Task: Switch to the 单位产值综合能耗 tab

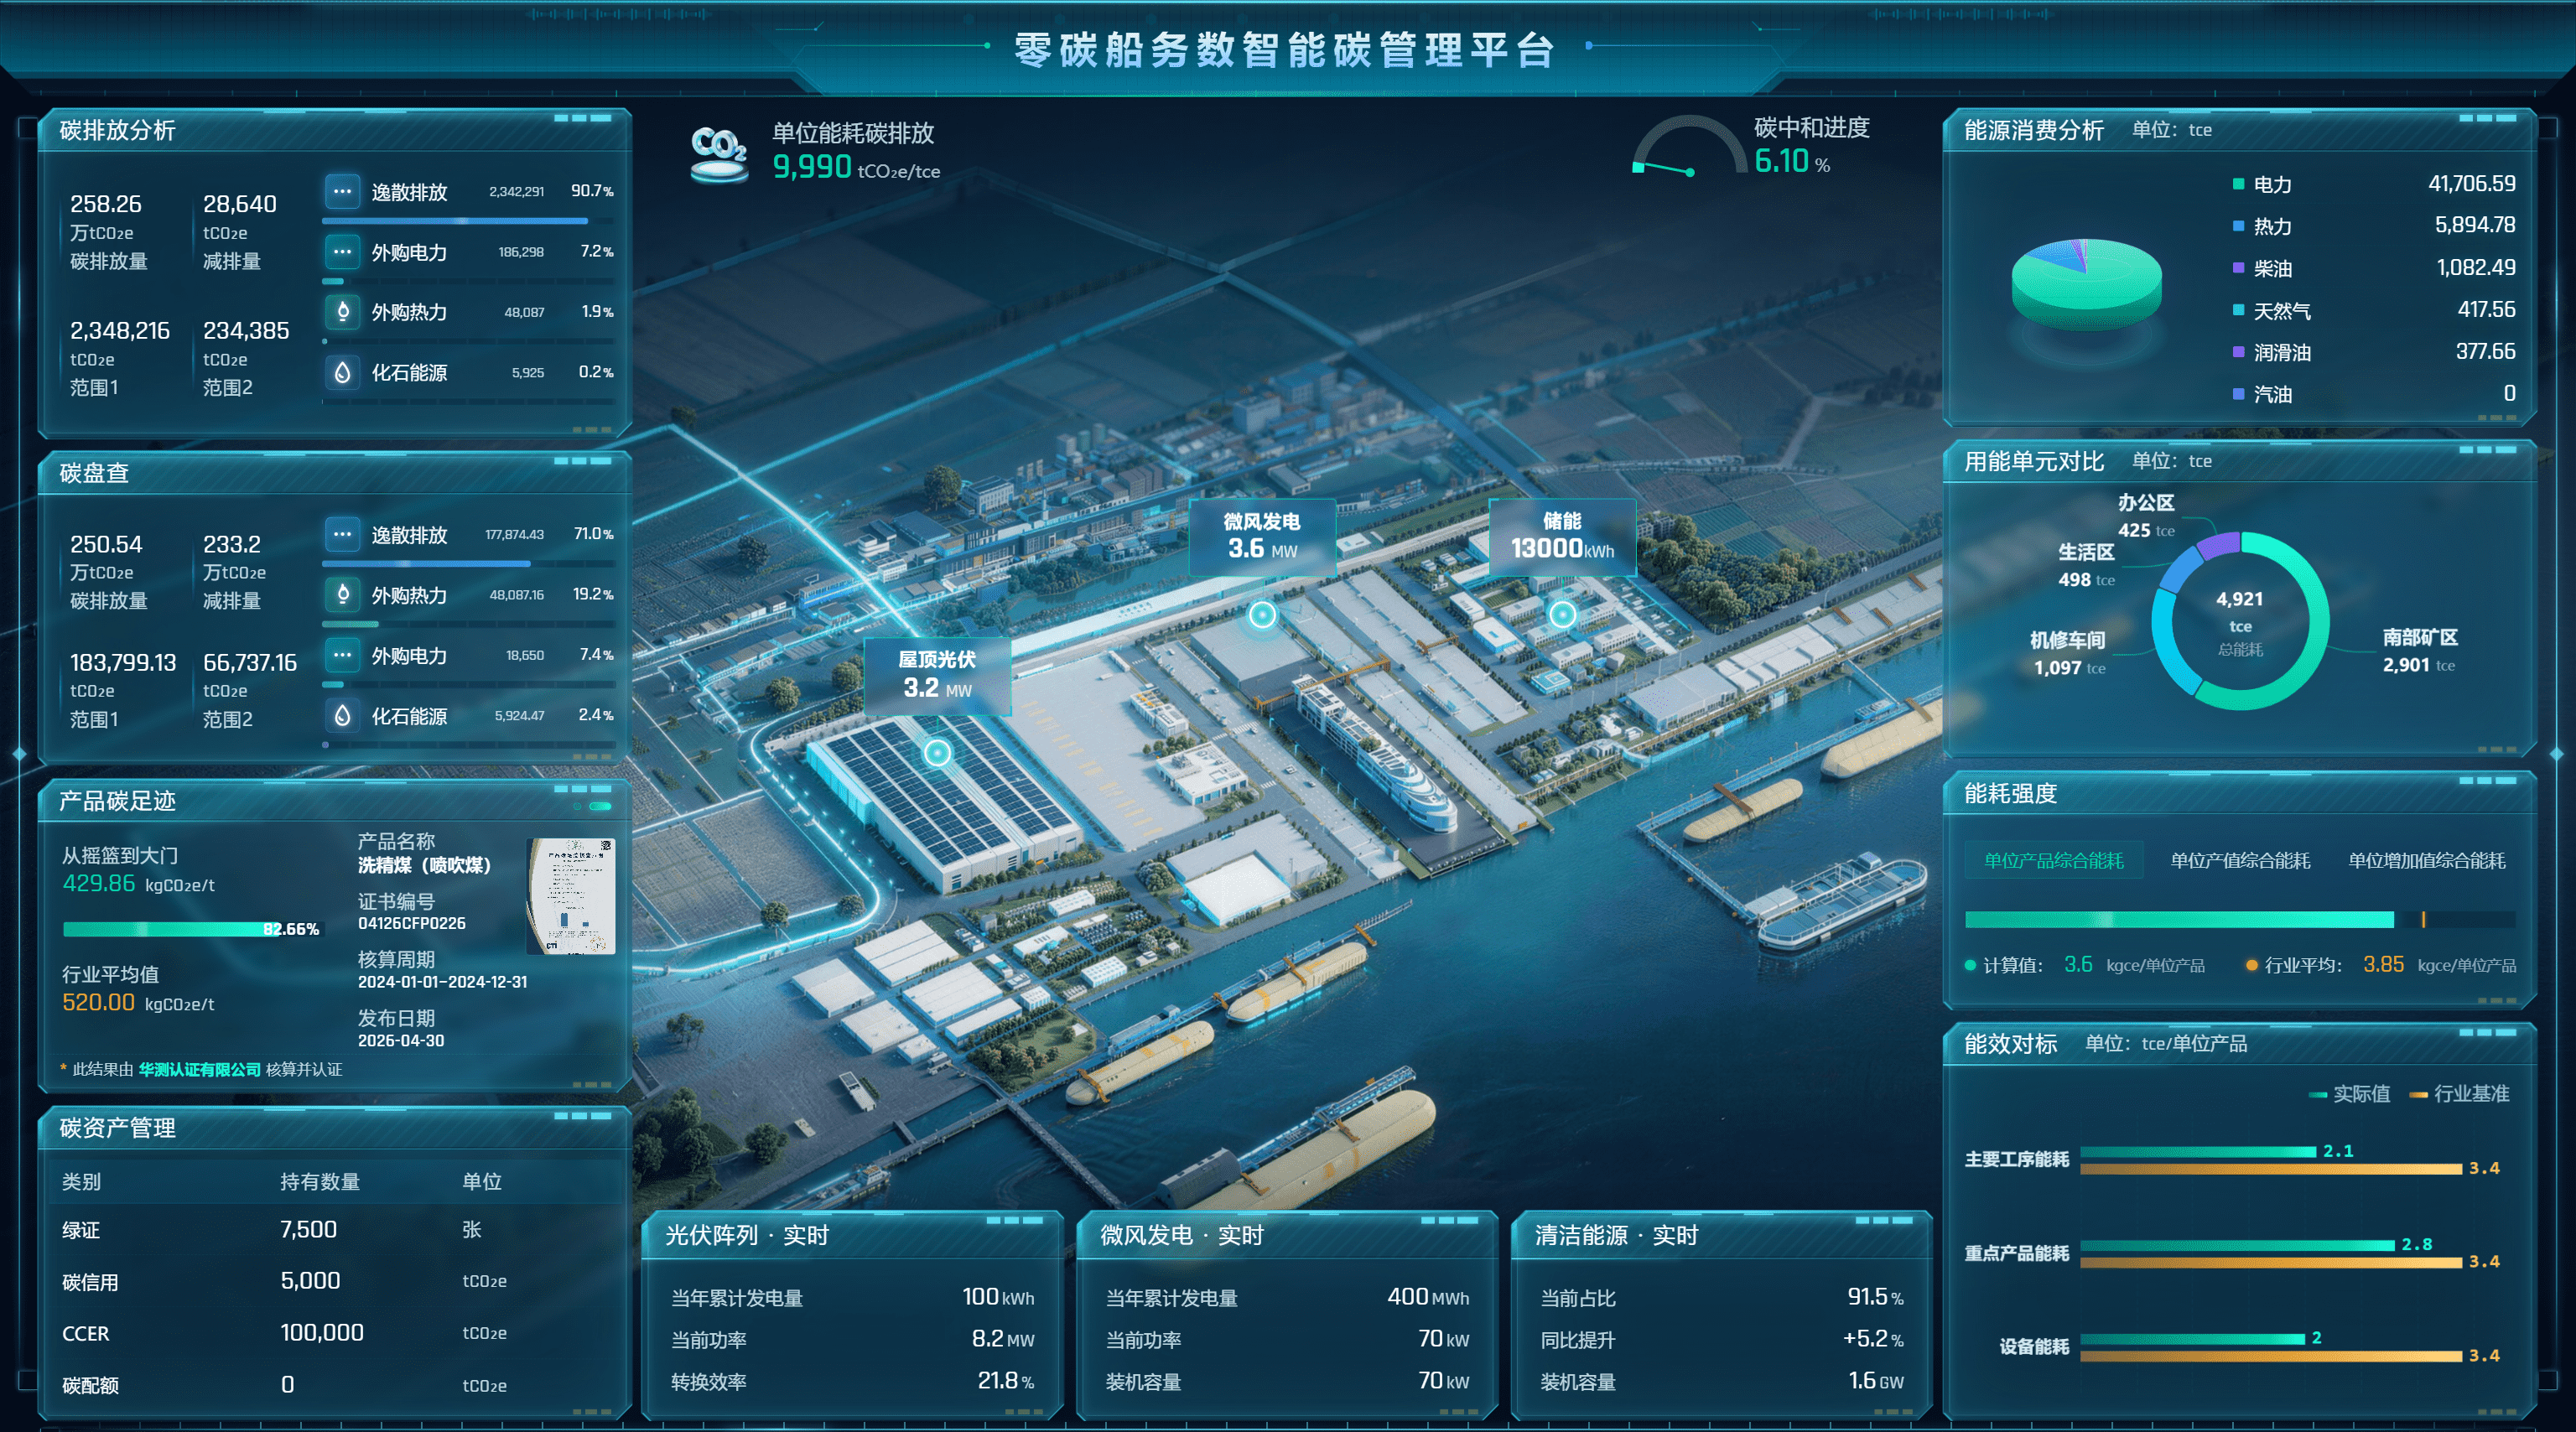Action: pyautogui.click(x=2240, y=860)
